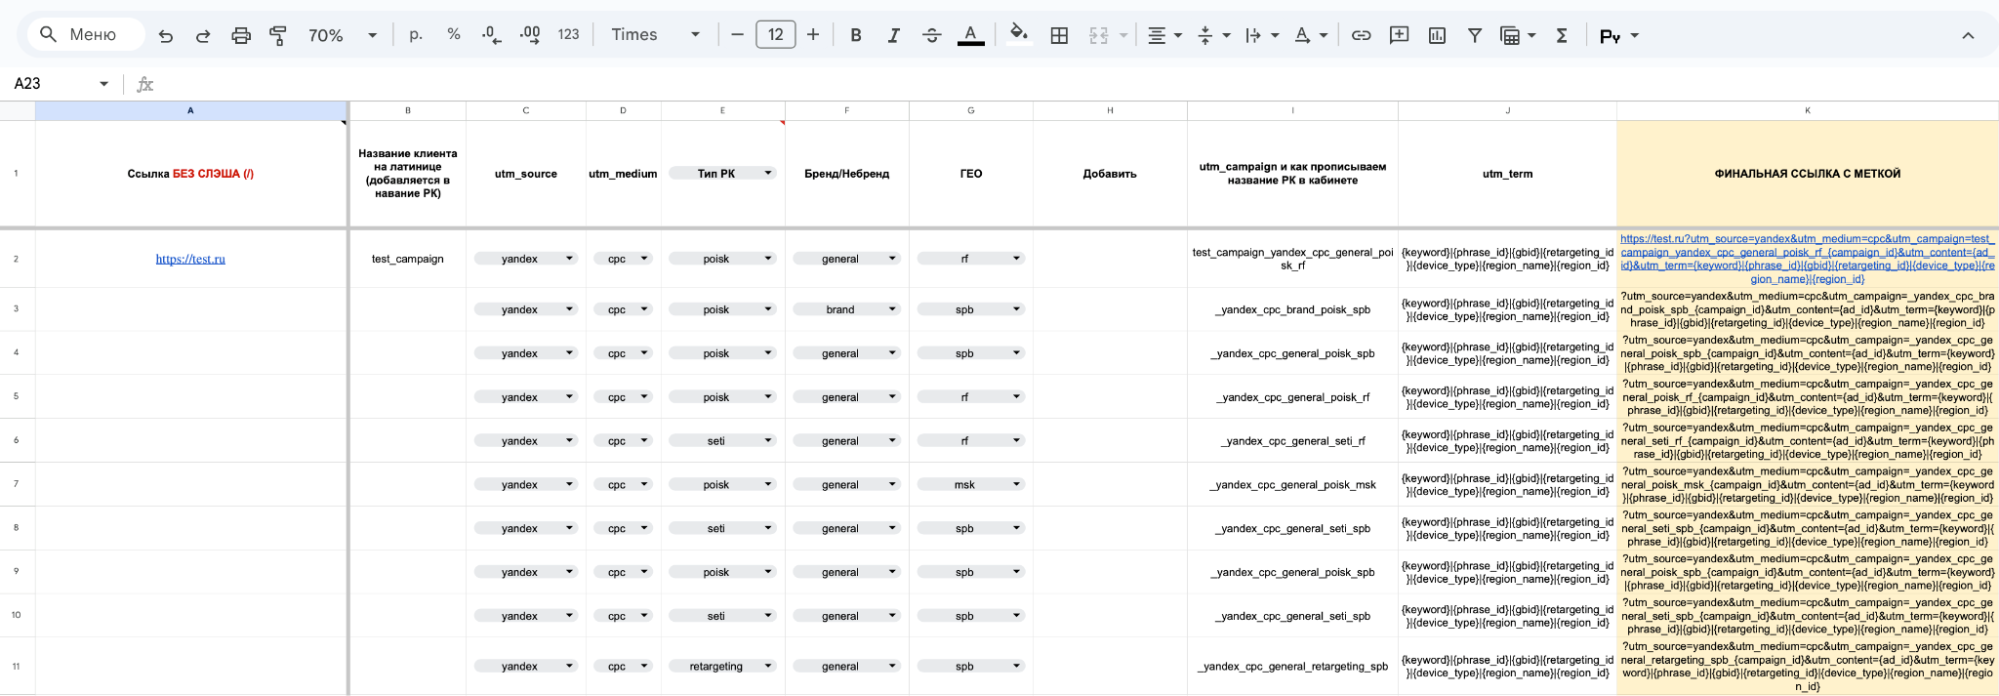Select row 1 header

17,174
